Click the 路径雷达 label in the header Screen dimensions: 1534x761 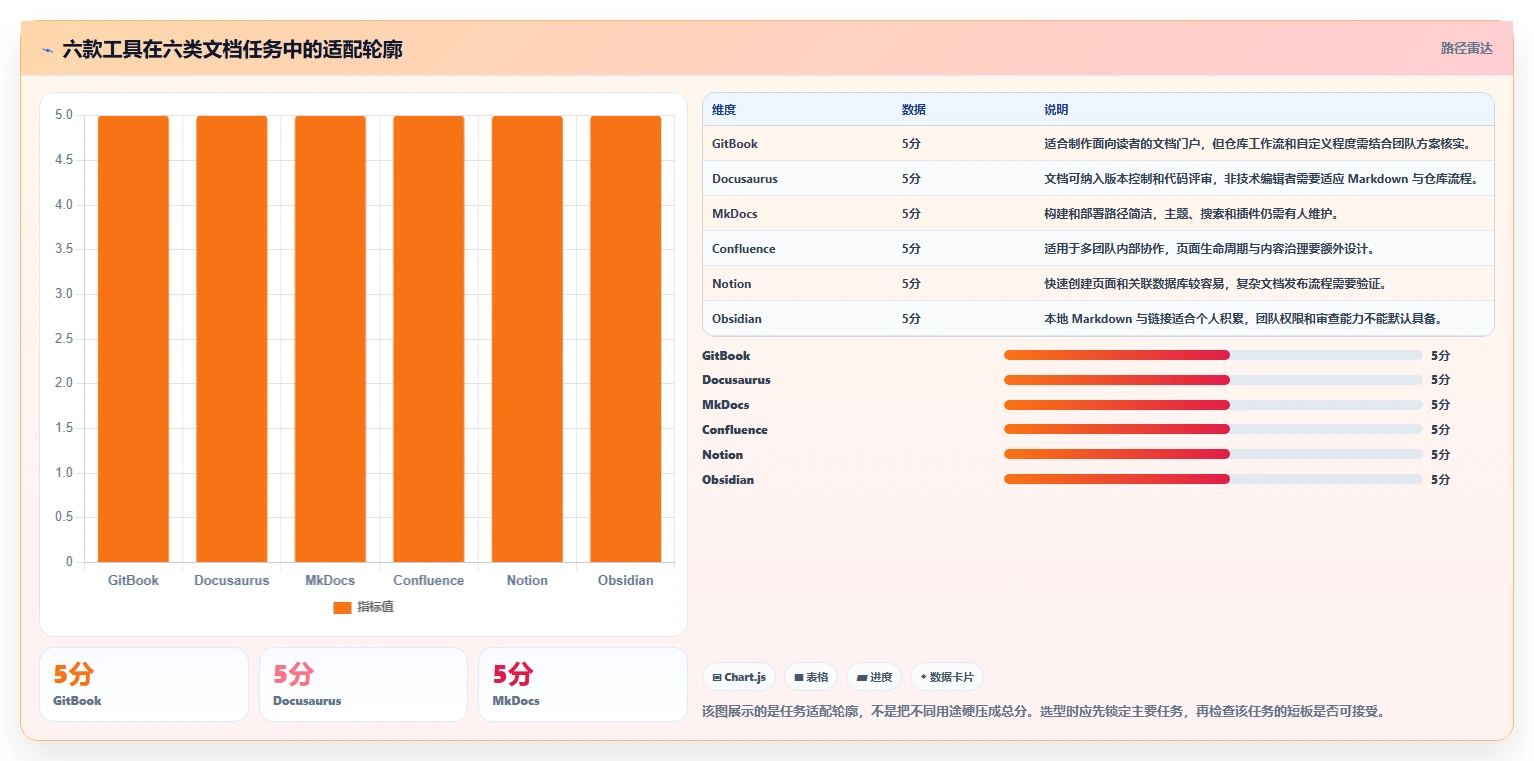click(x=1466, y=48)
